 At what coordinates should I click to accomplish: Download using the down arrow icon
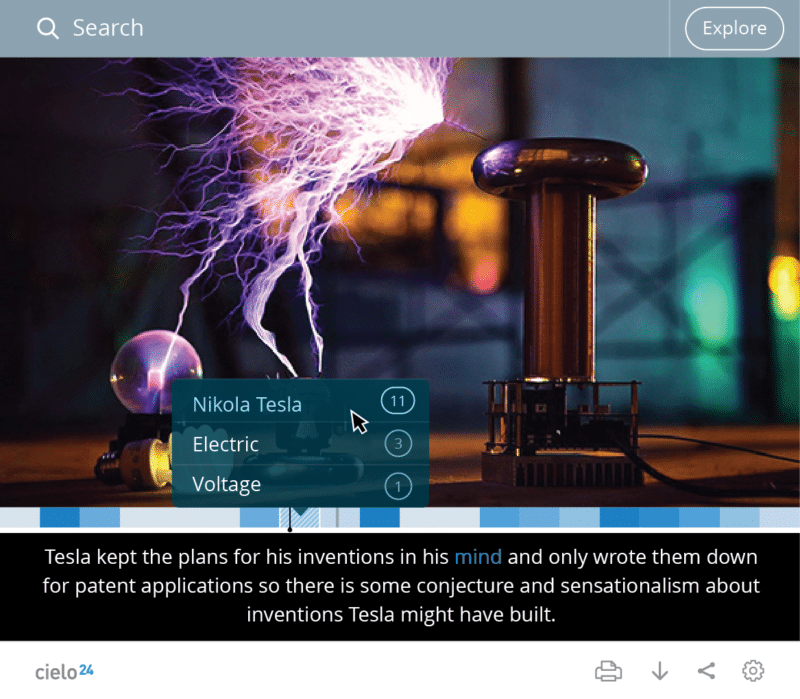coord(660,671)
